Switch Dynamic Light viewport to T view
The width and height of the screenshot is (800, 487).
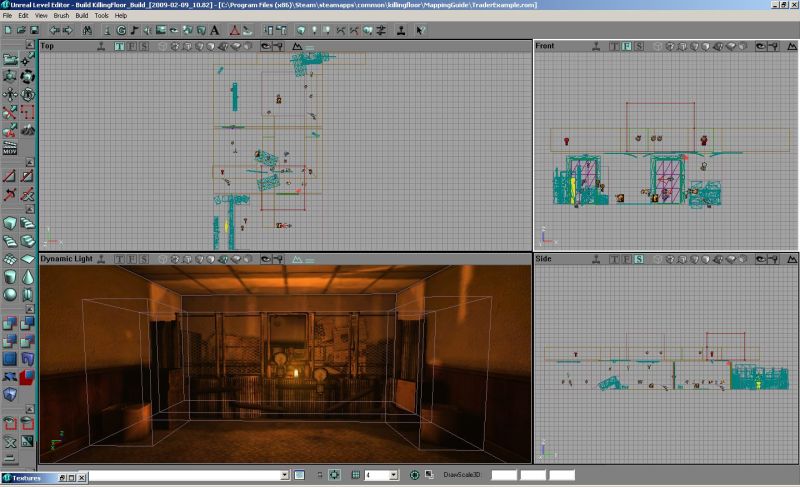pos(119,260)
